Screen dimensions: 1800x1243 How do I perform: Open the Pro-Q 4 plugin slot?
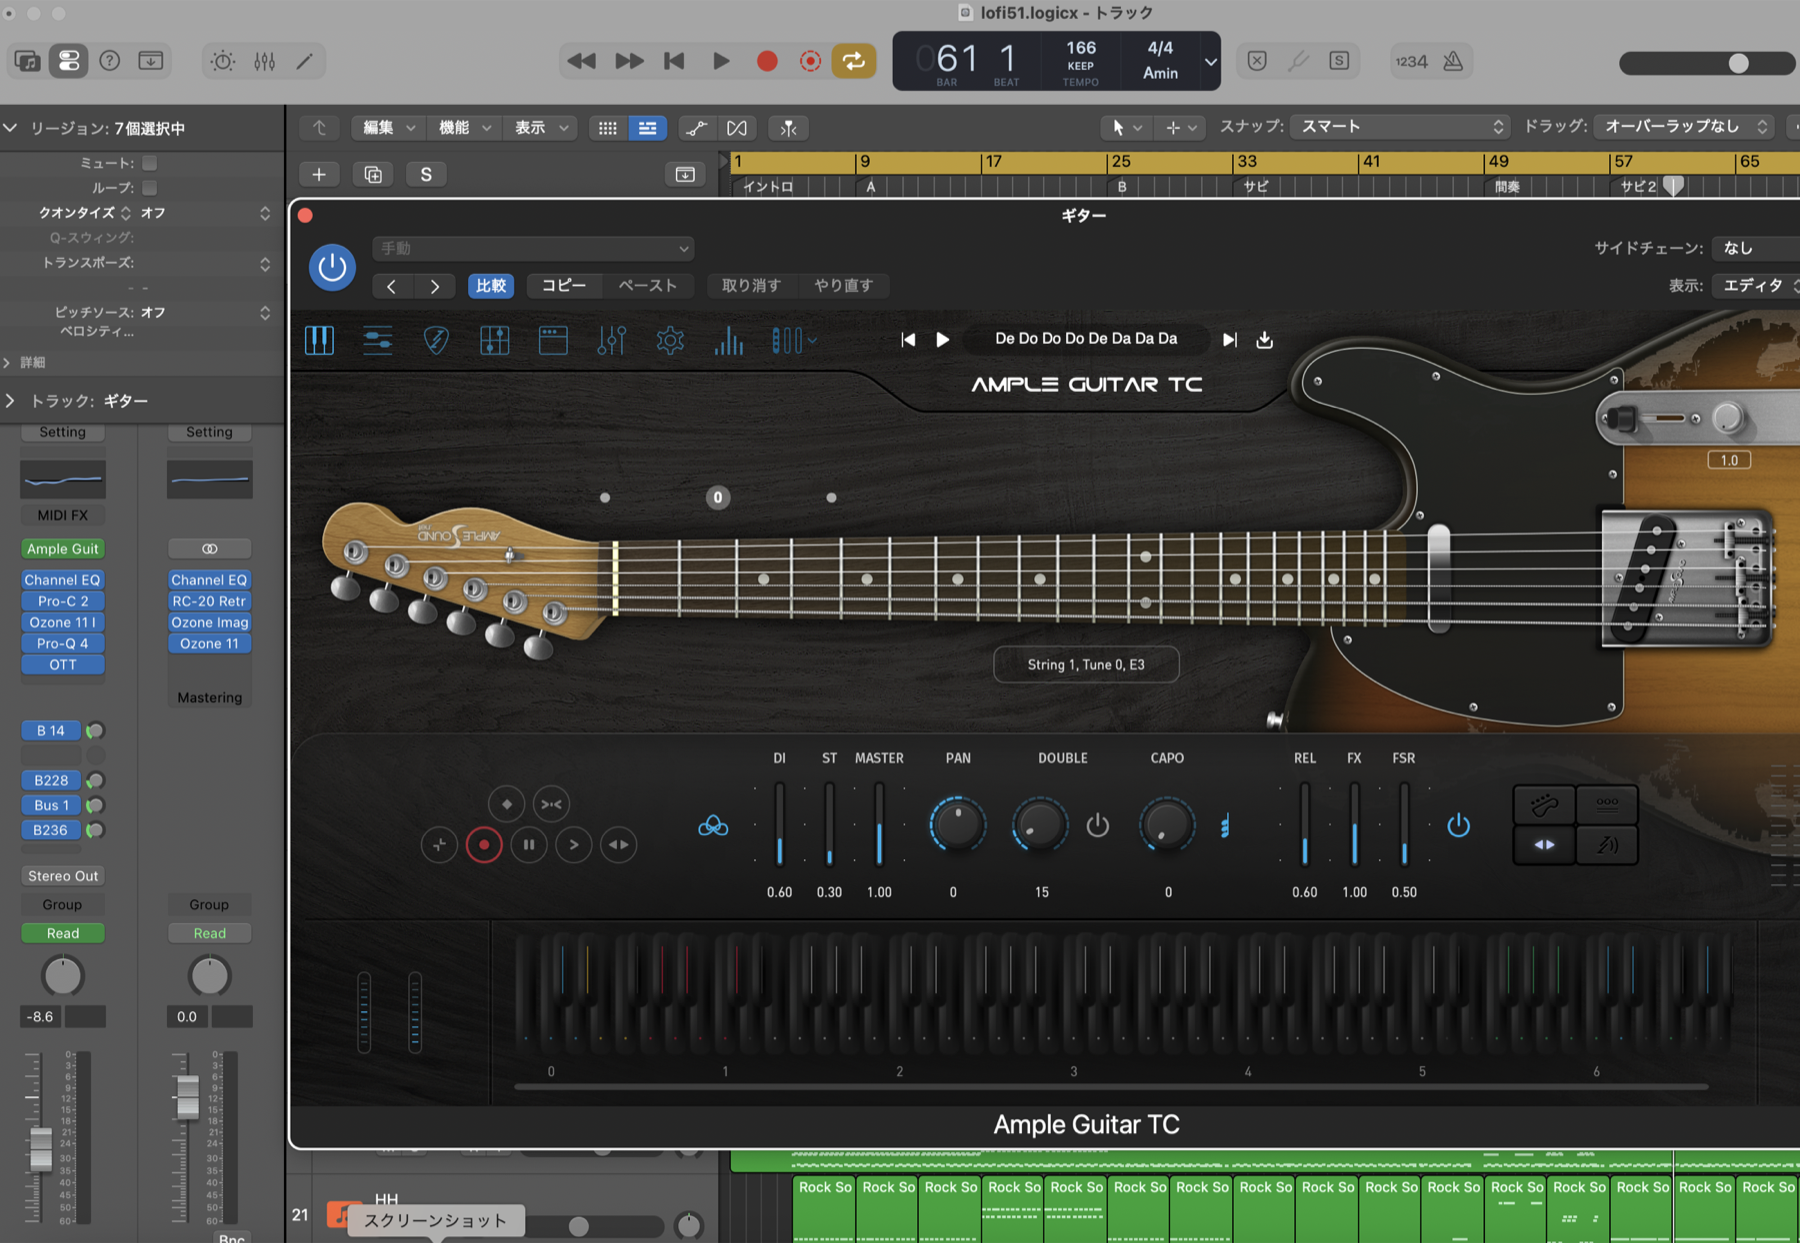63,644
